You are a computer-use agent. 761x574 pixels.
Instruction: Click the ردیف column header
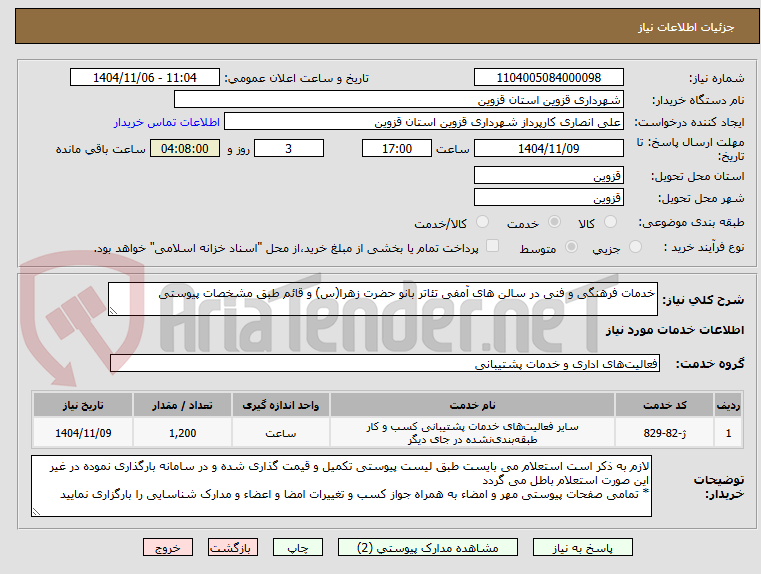pyautogui.click(x=728, y=405)
